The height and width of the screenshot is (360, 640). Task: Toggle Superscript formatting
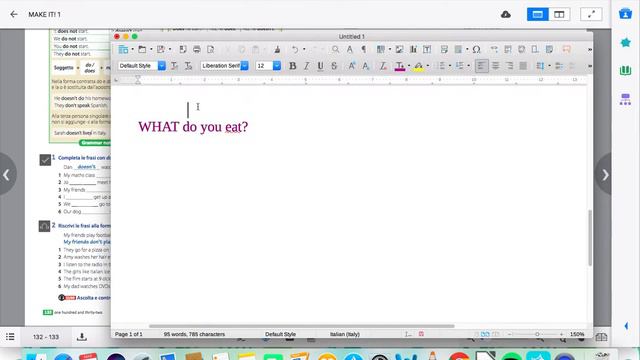click(x=351, y=66)
